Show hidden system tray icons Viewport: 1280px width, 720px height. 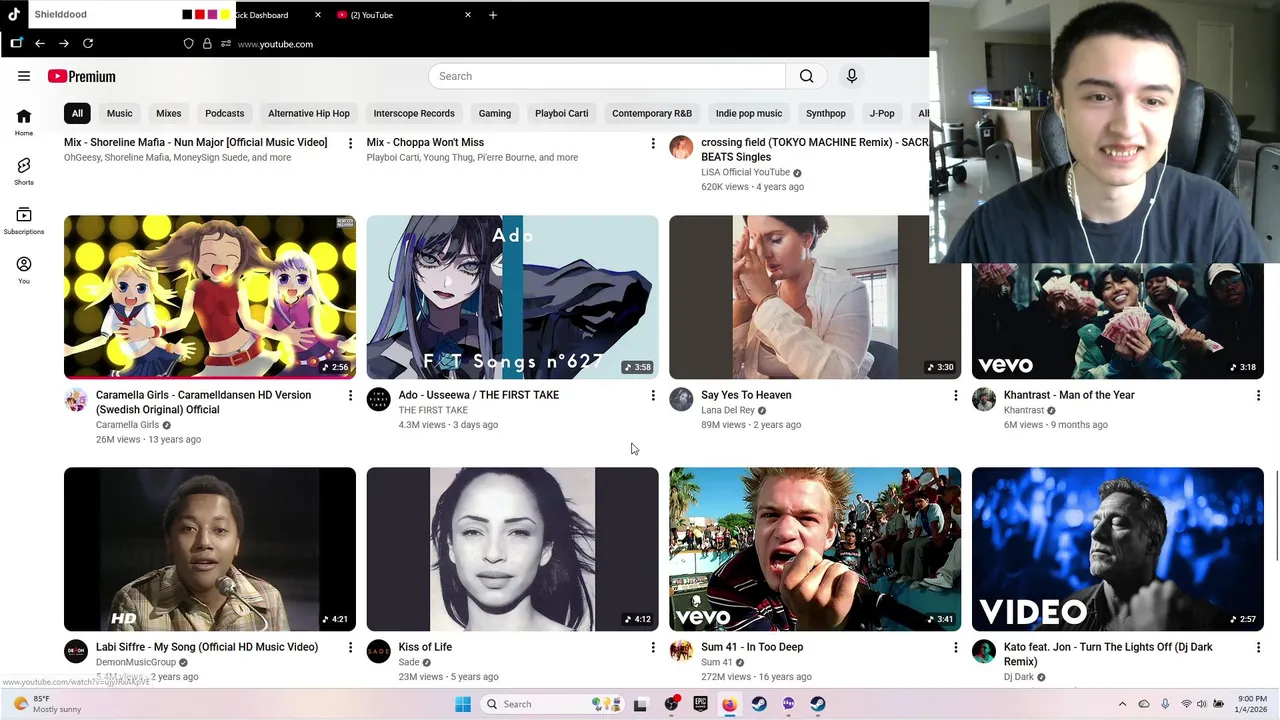[x=1122, y=704]
